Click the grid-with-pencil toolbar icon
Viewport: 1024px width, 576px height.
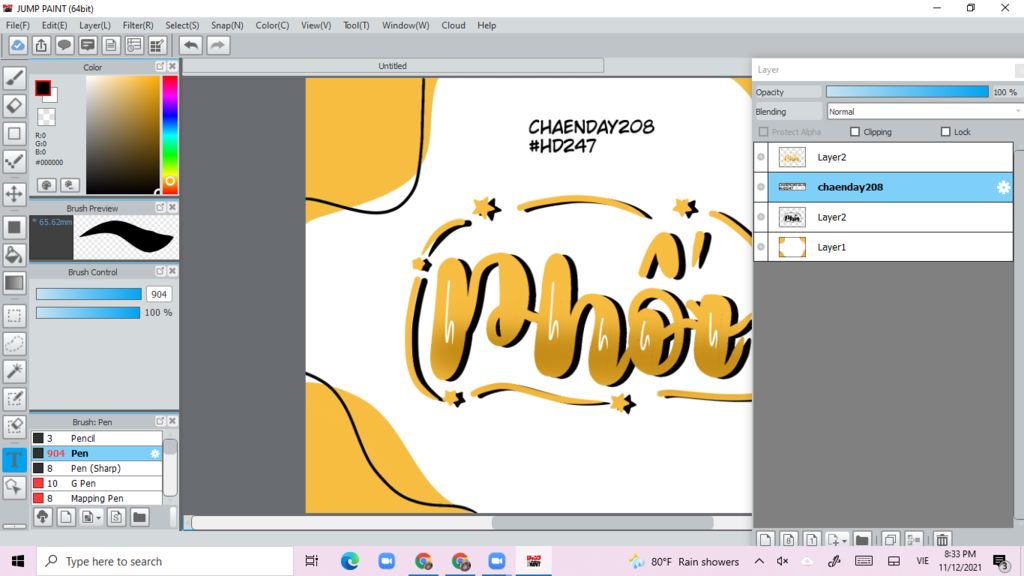click(x=157, y=45)
